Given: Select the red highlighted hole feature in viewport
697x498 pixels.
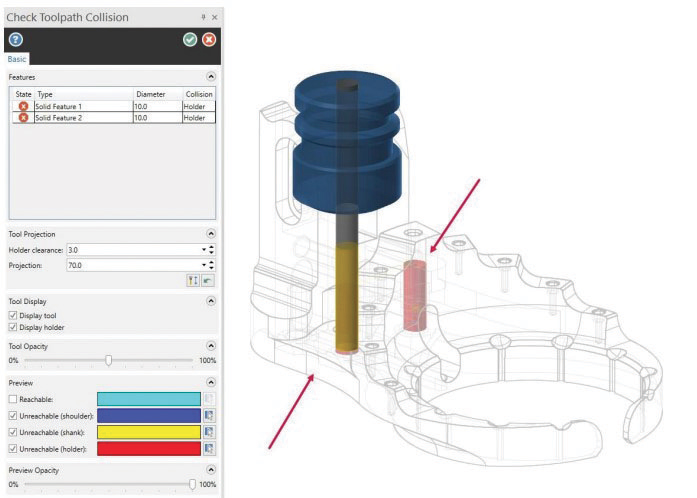Looking at the screenshot, I should pos(415,296).
